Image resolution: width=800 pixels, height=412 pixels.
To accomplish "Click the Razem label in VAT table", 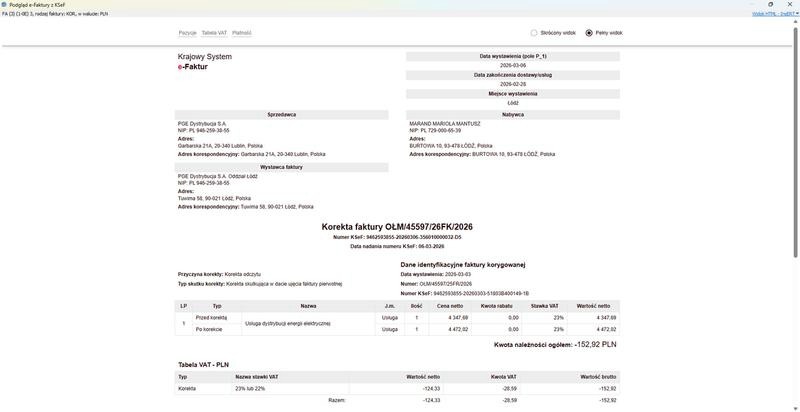I will pos(337,400).
